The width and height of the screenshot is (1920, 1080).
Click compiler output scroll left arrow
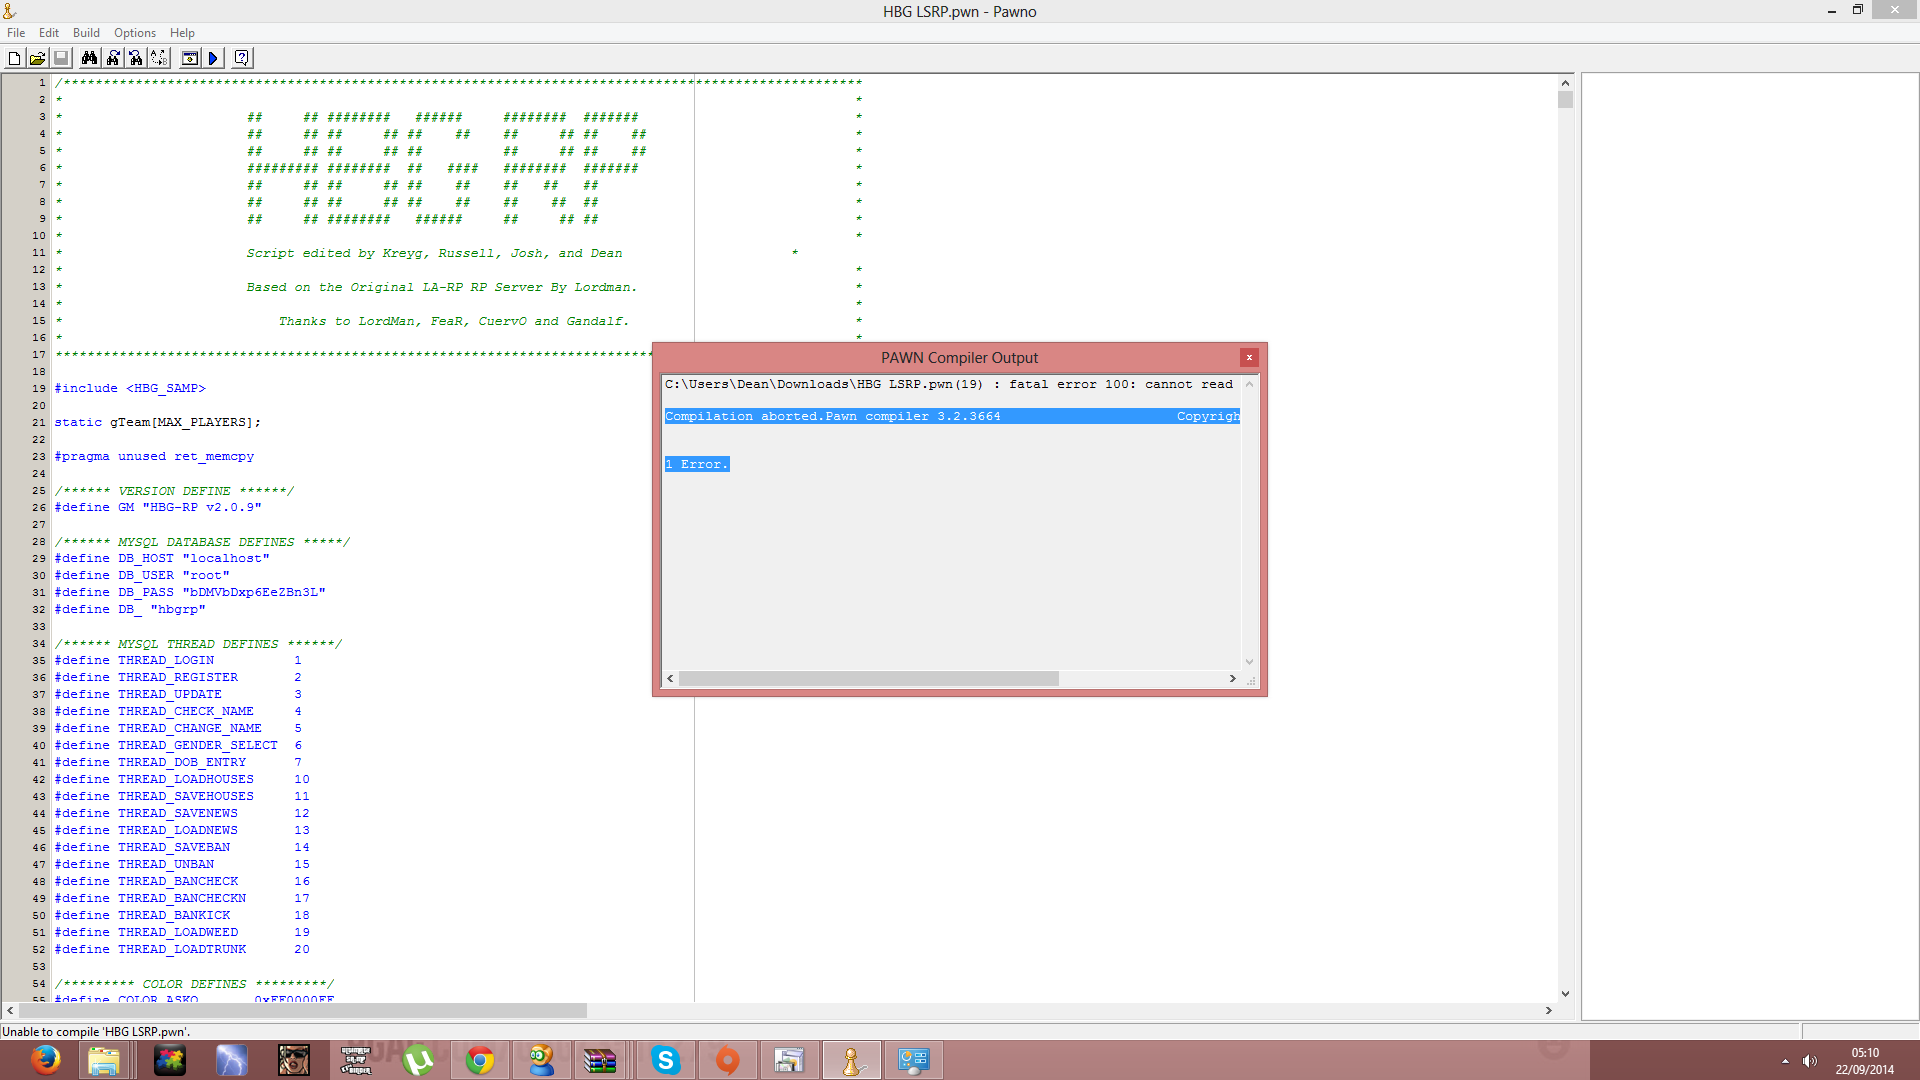[x=670, y=678]
